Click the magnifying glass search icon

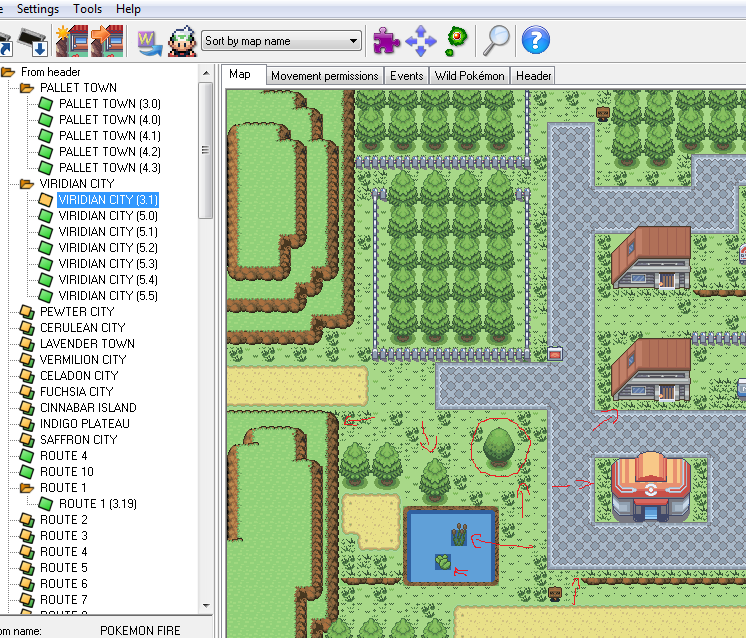[496, 41]
